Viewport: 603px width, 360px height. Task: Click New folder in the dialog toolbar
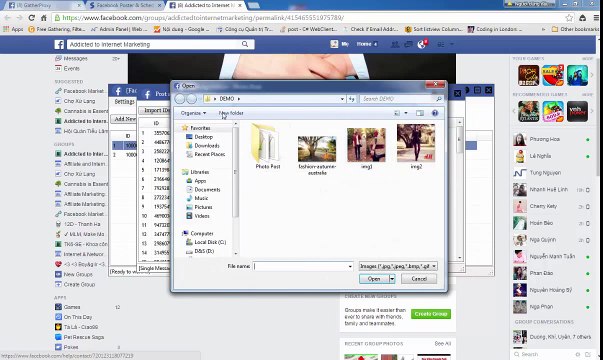(231, 113)
